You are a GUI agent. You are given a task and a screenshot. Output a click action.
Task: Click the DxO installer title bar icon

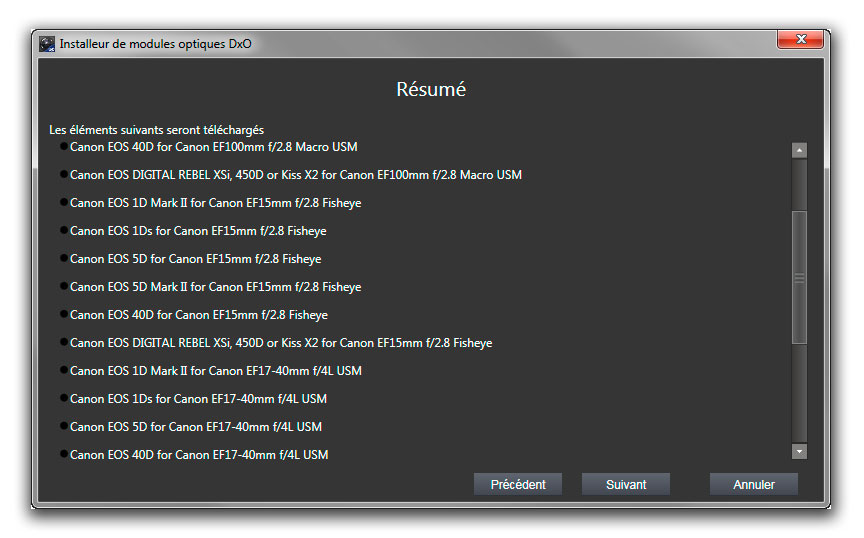click(x=47, y=44)
